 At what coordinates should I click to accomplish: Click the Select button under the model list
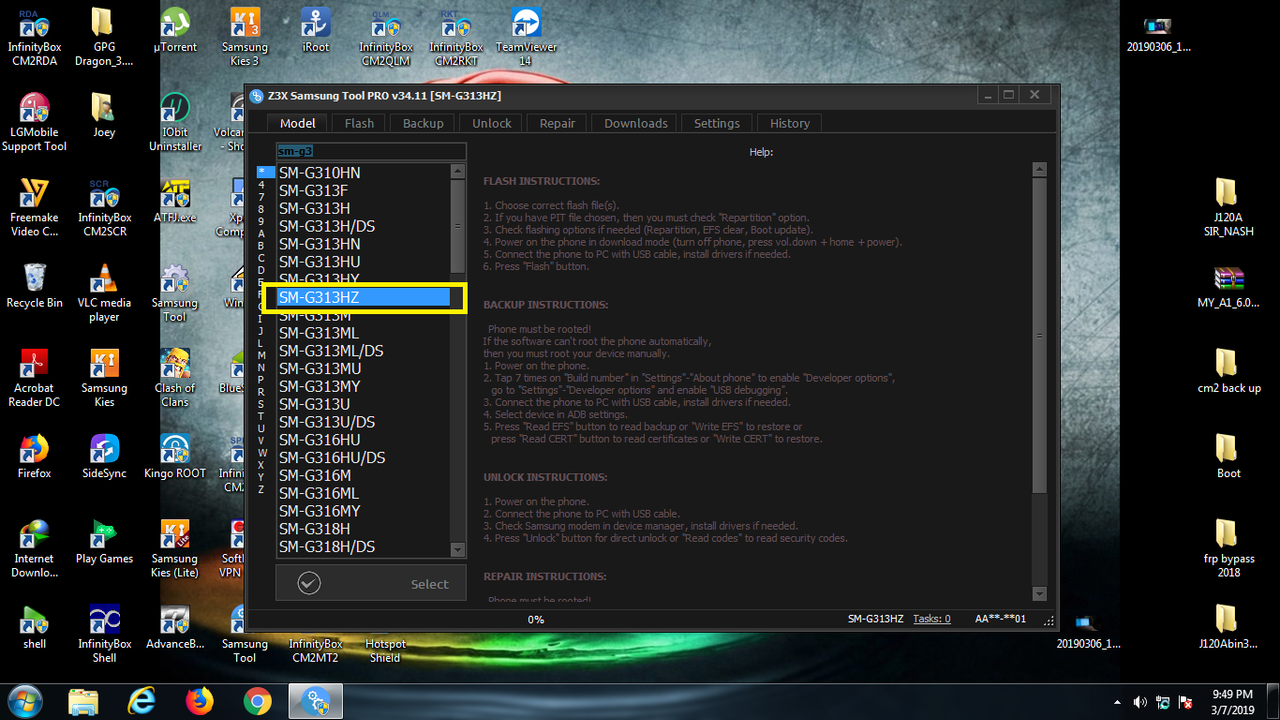(x=371, y=584)
